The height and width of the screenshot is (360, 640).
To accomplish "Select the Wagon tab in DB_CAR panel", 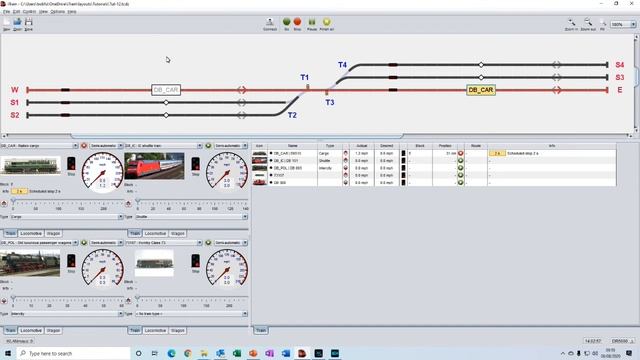I will click(53, 233).
